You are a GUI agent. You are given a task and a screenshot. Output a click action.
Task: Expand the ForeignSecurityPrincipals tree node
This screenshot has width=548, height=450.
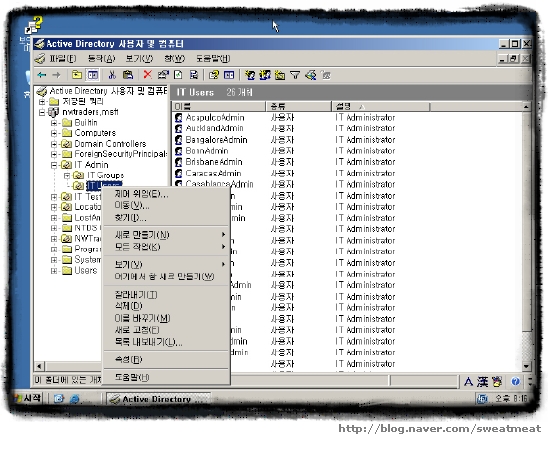pos(54,154)
